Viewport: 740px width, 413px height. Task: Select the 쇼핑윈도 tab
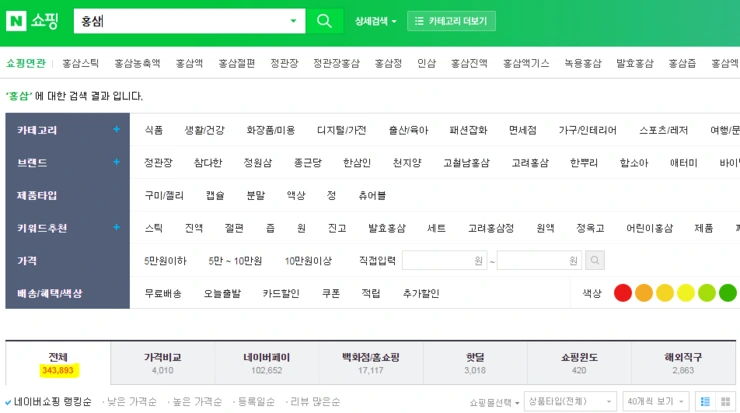[579, 363]
